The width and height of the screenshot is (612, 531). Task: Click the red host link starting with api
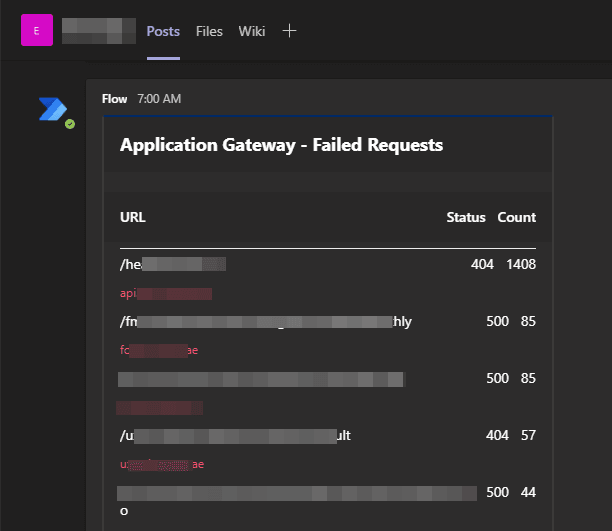click(165, 294)
